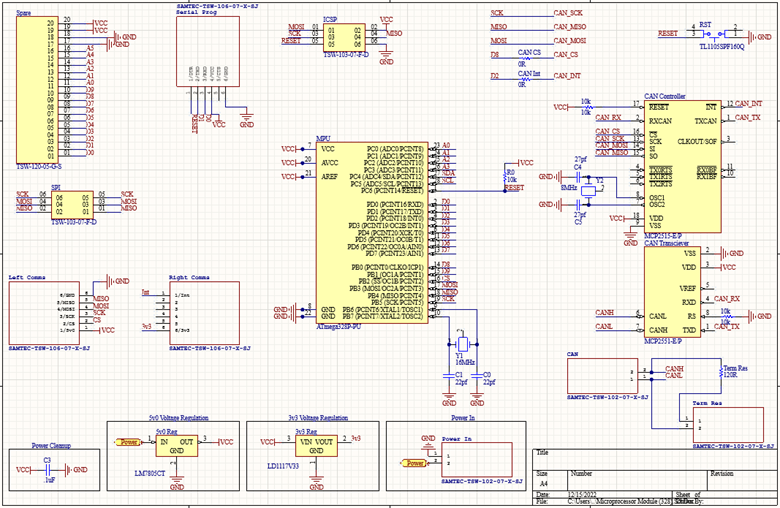
Task: Select capacitor C3 in Power Cleanup
Action: [x=47, y=468]
